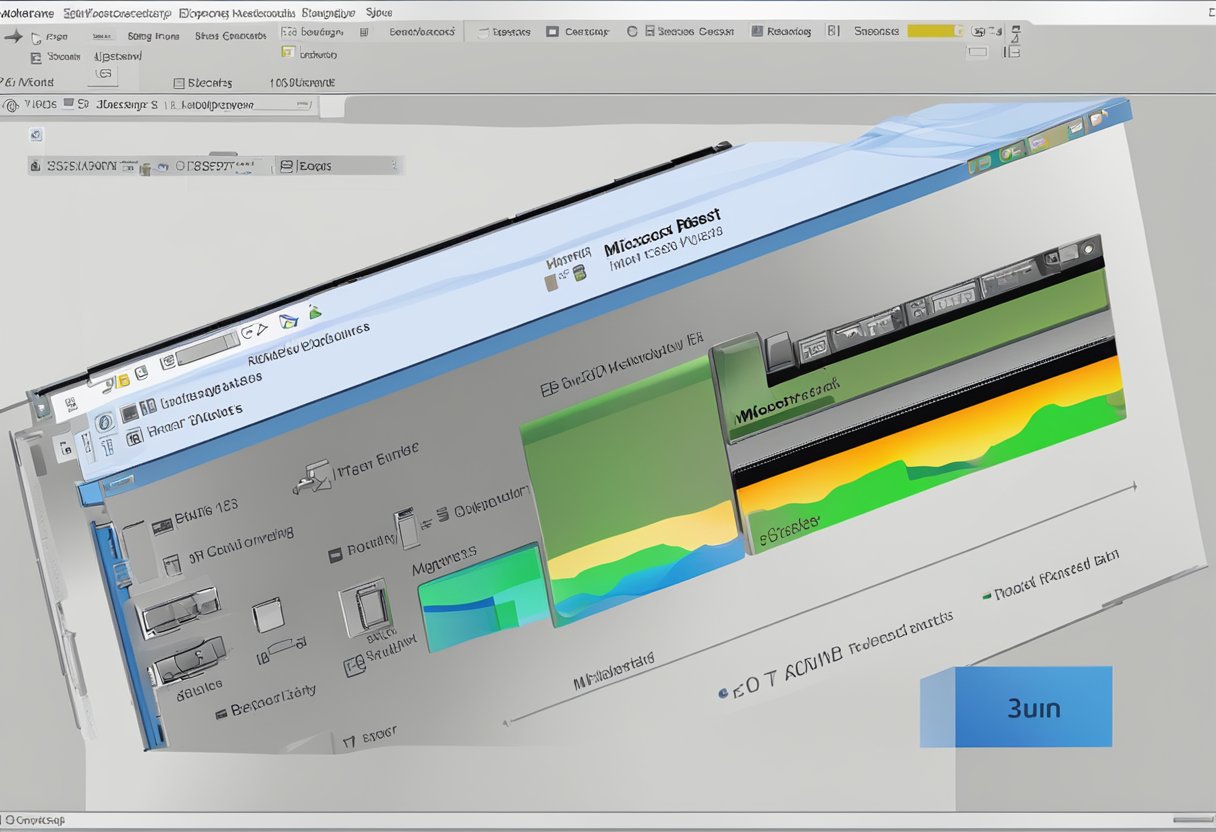This screenshot has width=1216, height=832.
Task: Click the small yellow icon at tilted window's left
Action: pos(123,381)
